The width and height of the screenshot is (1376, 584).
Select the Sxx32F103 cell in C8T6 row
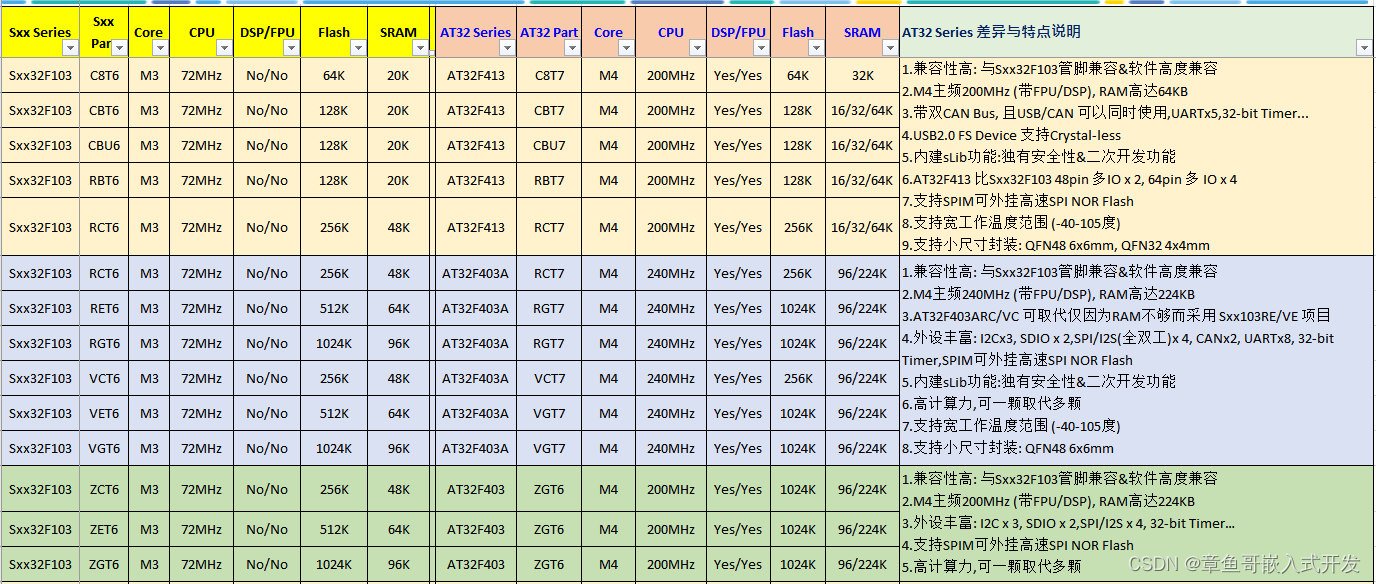click(40, 75)
